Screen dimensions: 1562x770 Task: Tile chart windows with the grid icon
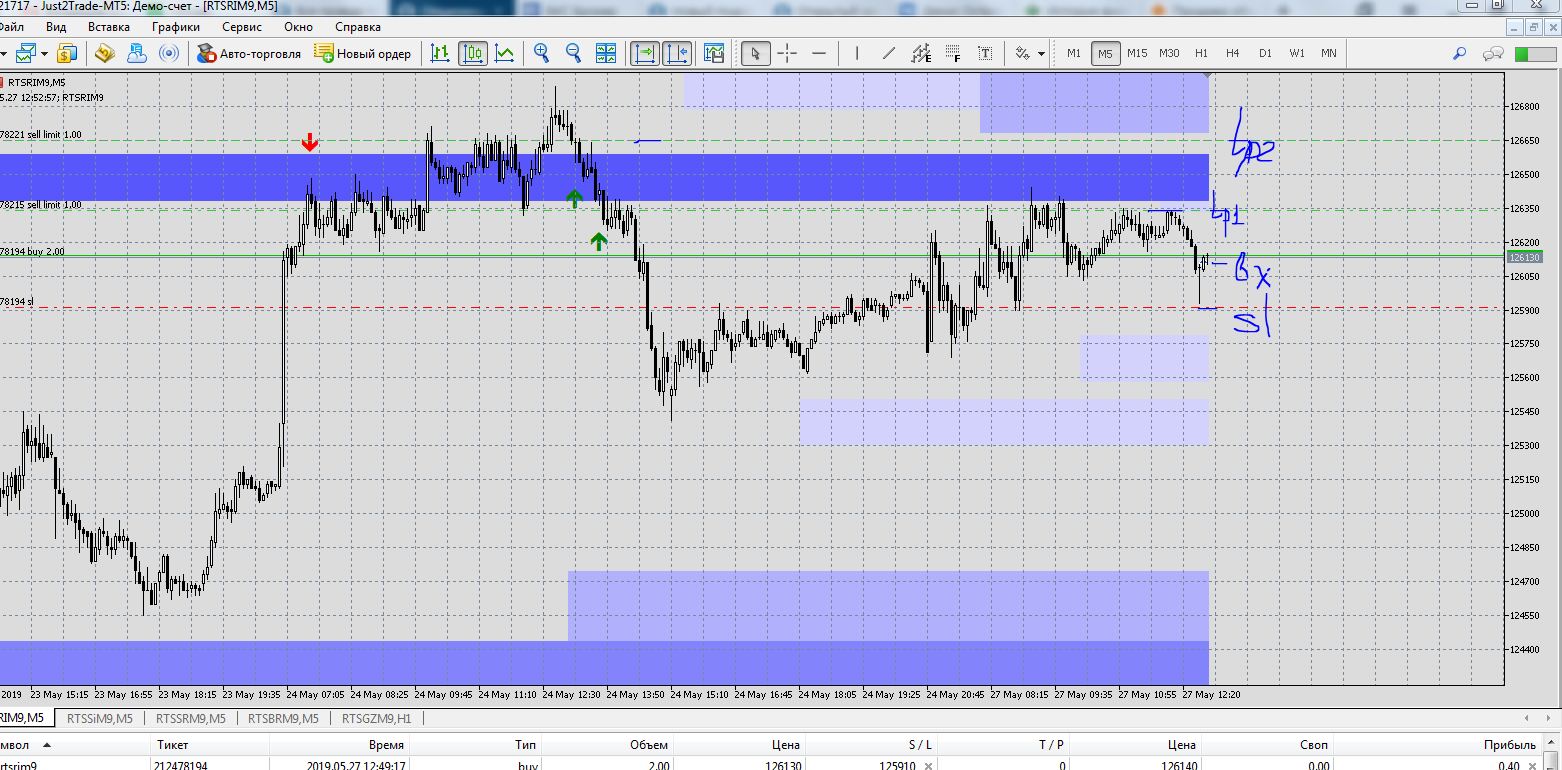tap(606, 53)
